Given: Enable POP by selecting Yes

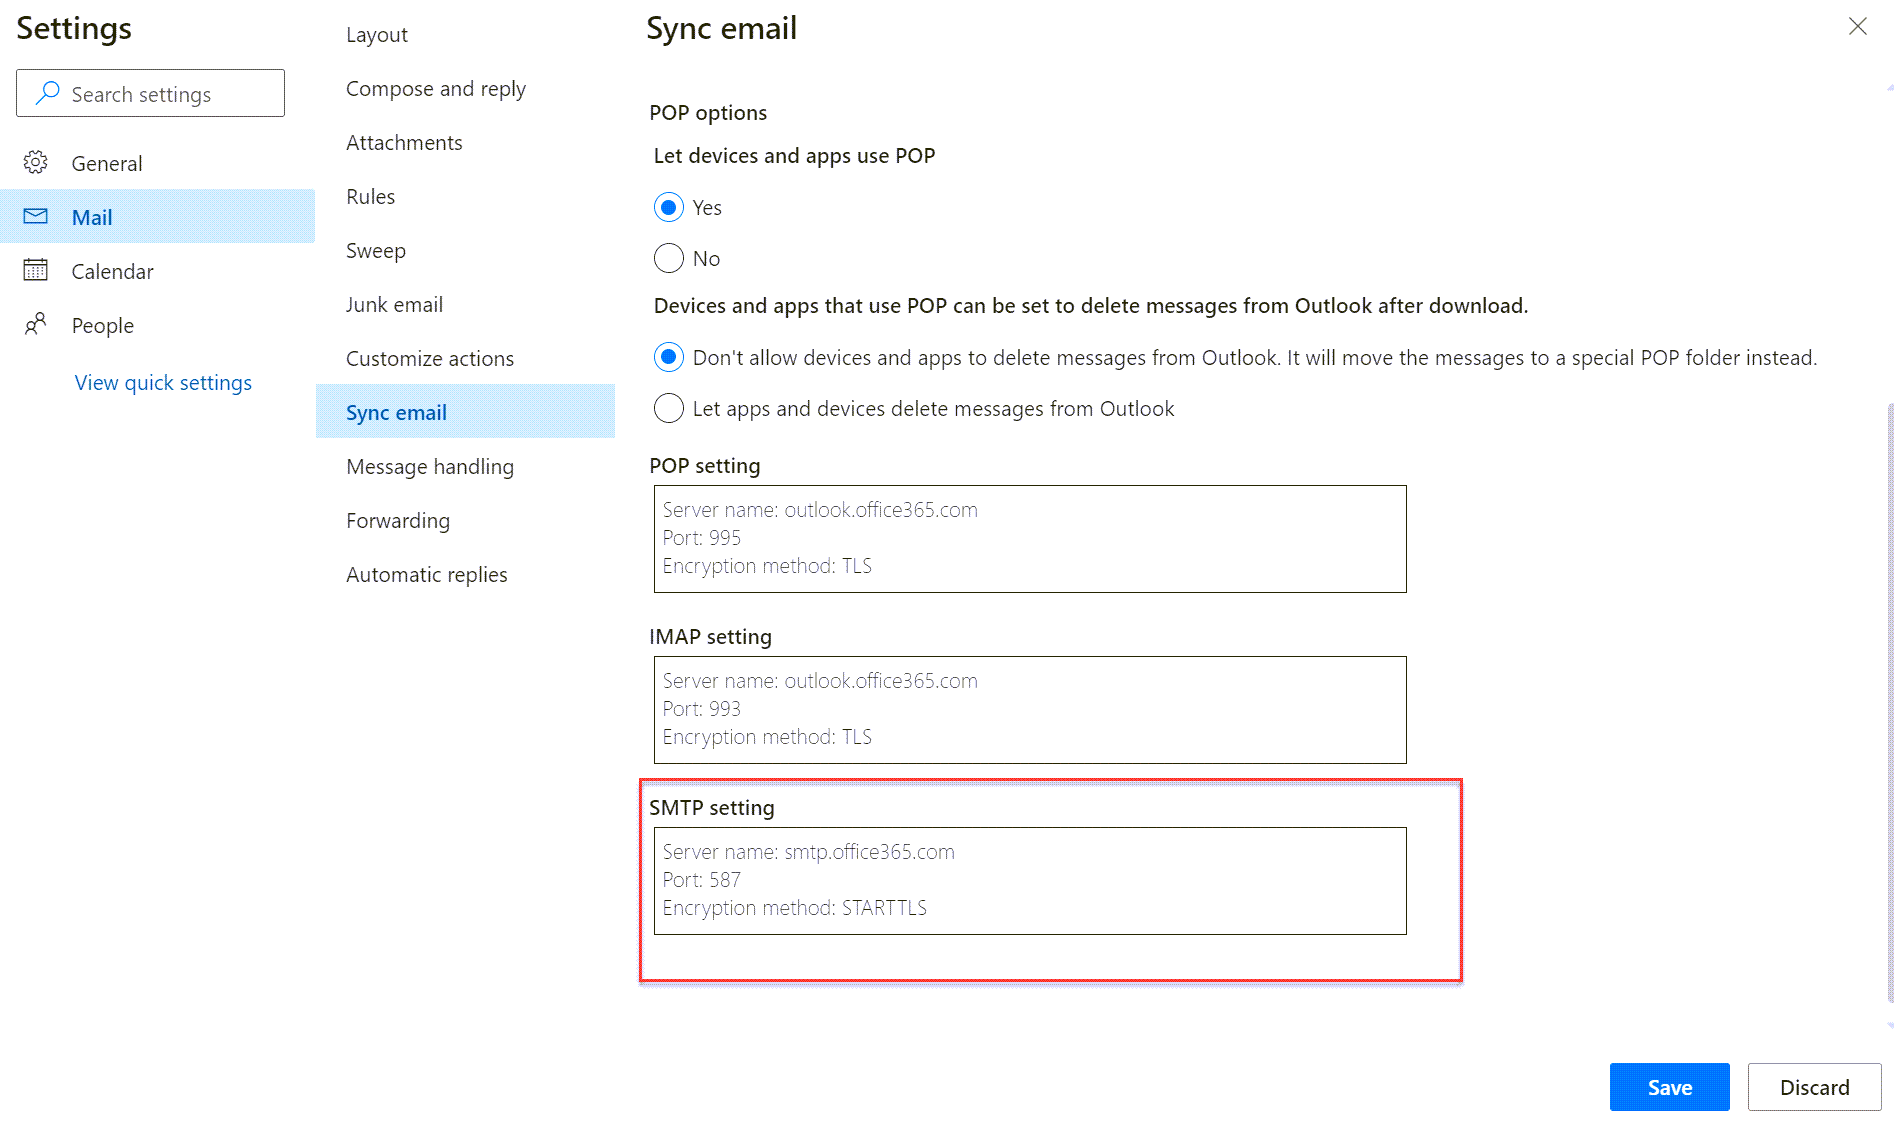Looking at the screenshot, I should click(668, 207).
